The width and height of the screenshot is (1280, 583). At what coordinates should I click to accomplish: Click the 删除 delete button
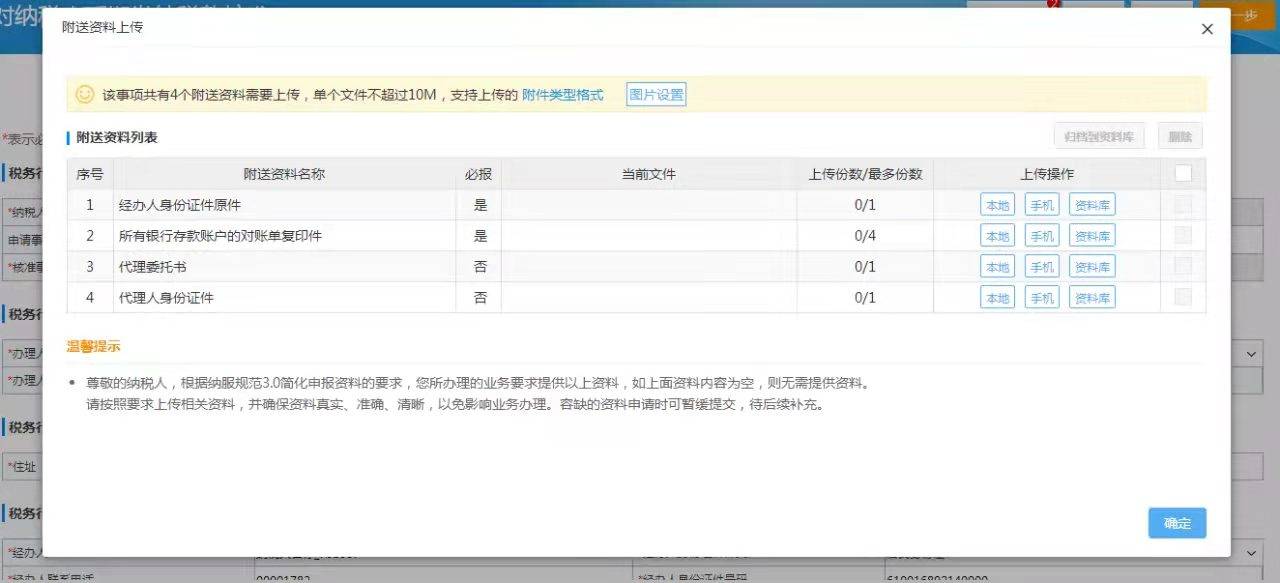point(1179,135)
